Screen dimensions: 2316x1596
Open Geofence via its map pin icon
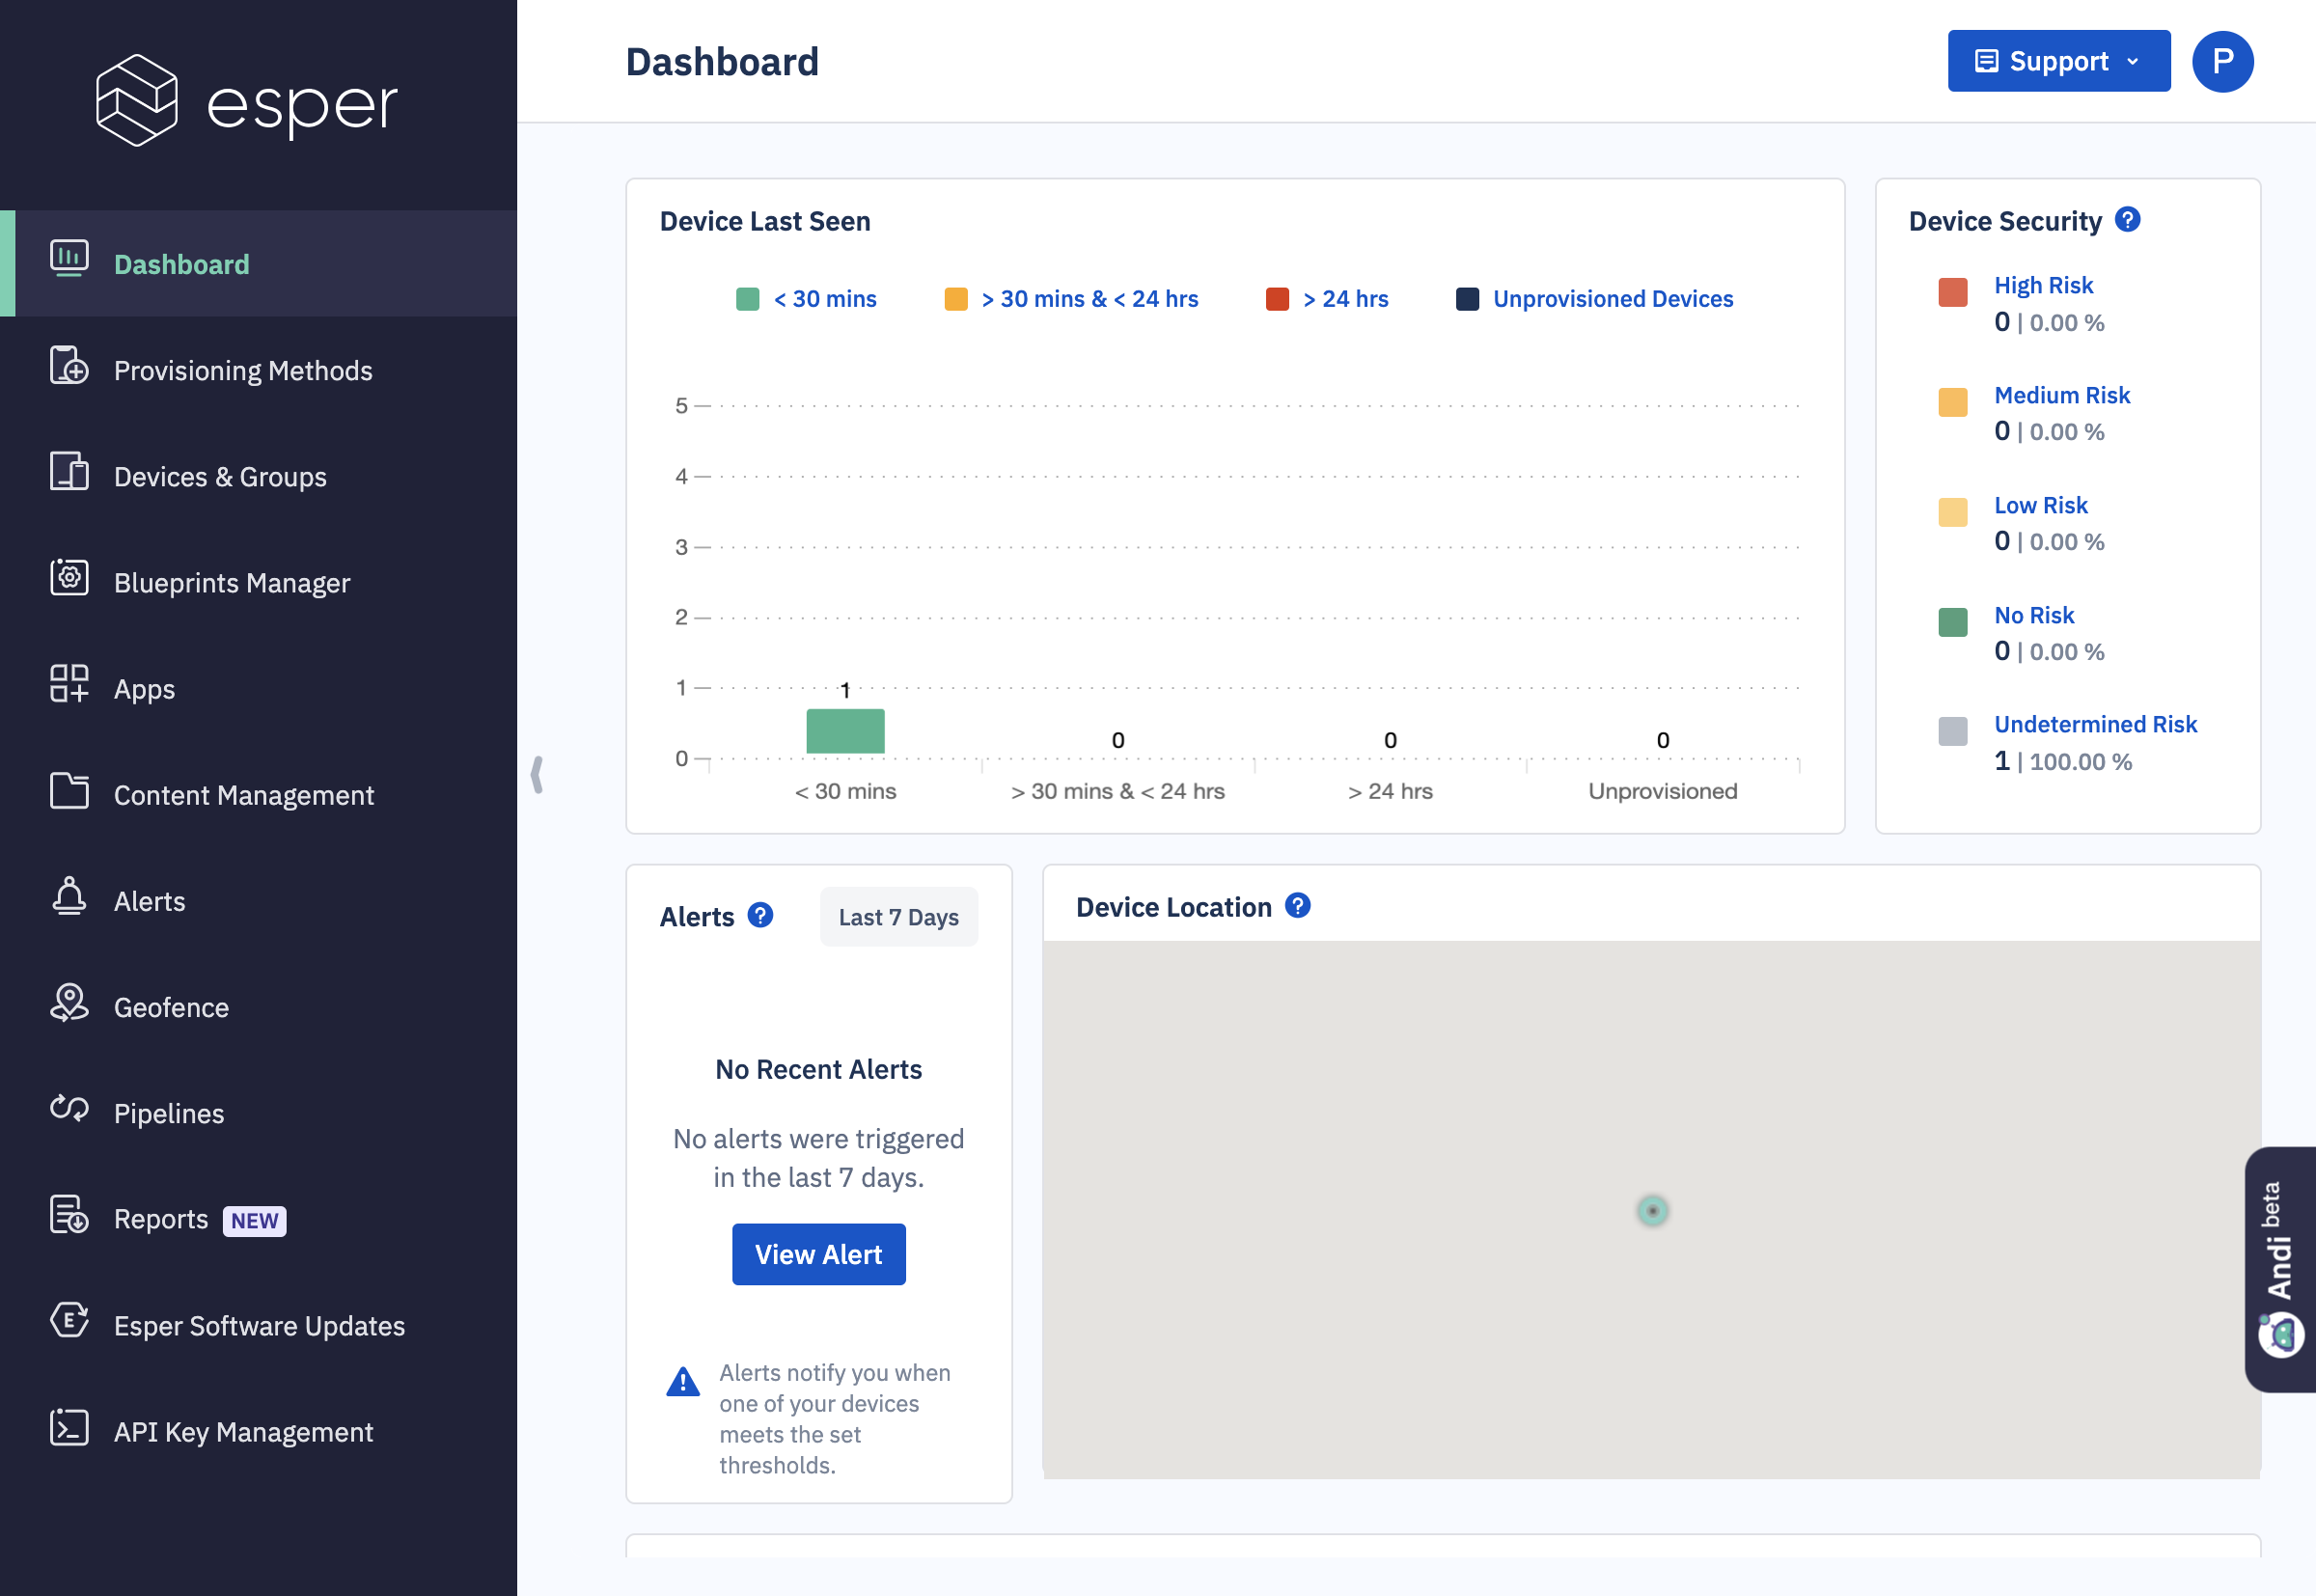click(69, 1003)
